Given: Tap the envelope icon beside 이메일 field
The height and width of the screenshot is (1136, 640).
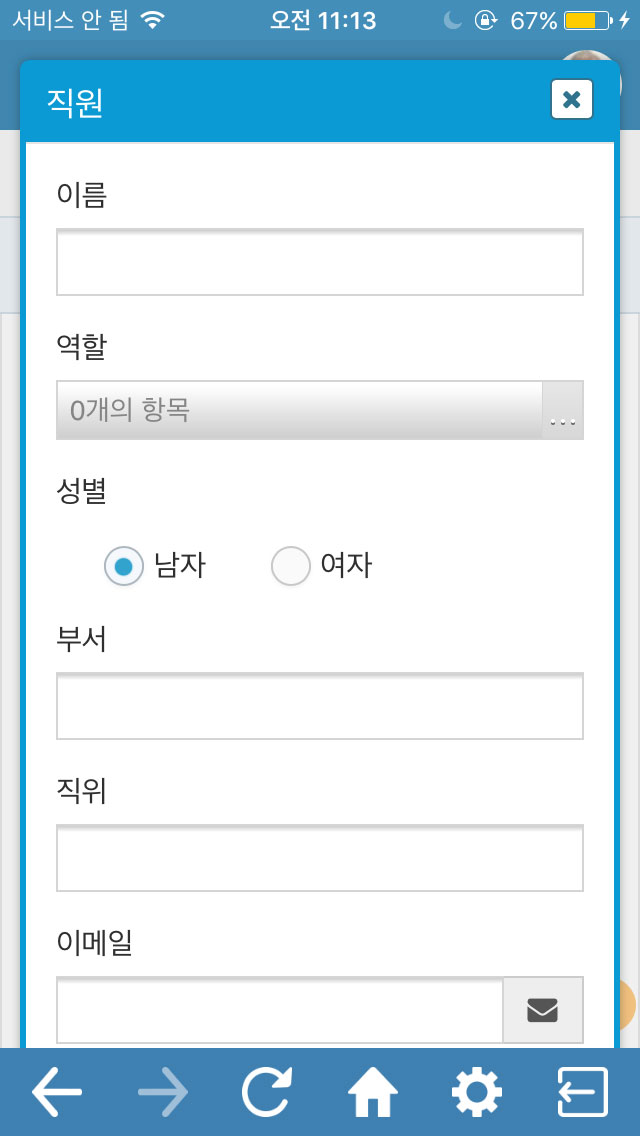Looking at the screenshot, I should [543, 1009].
